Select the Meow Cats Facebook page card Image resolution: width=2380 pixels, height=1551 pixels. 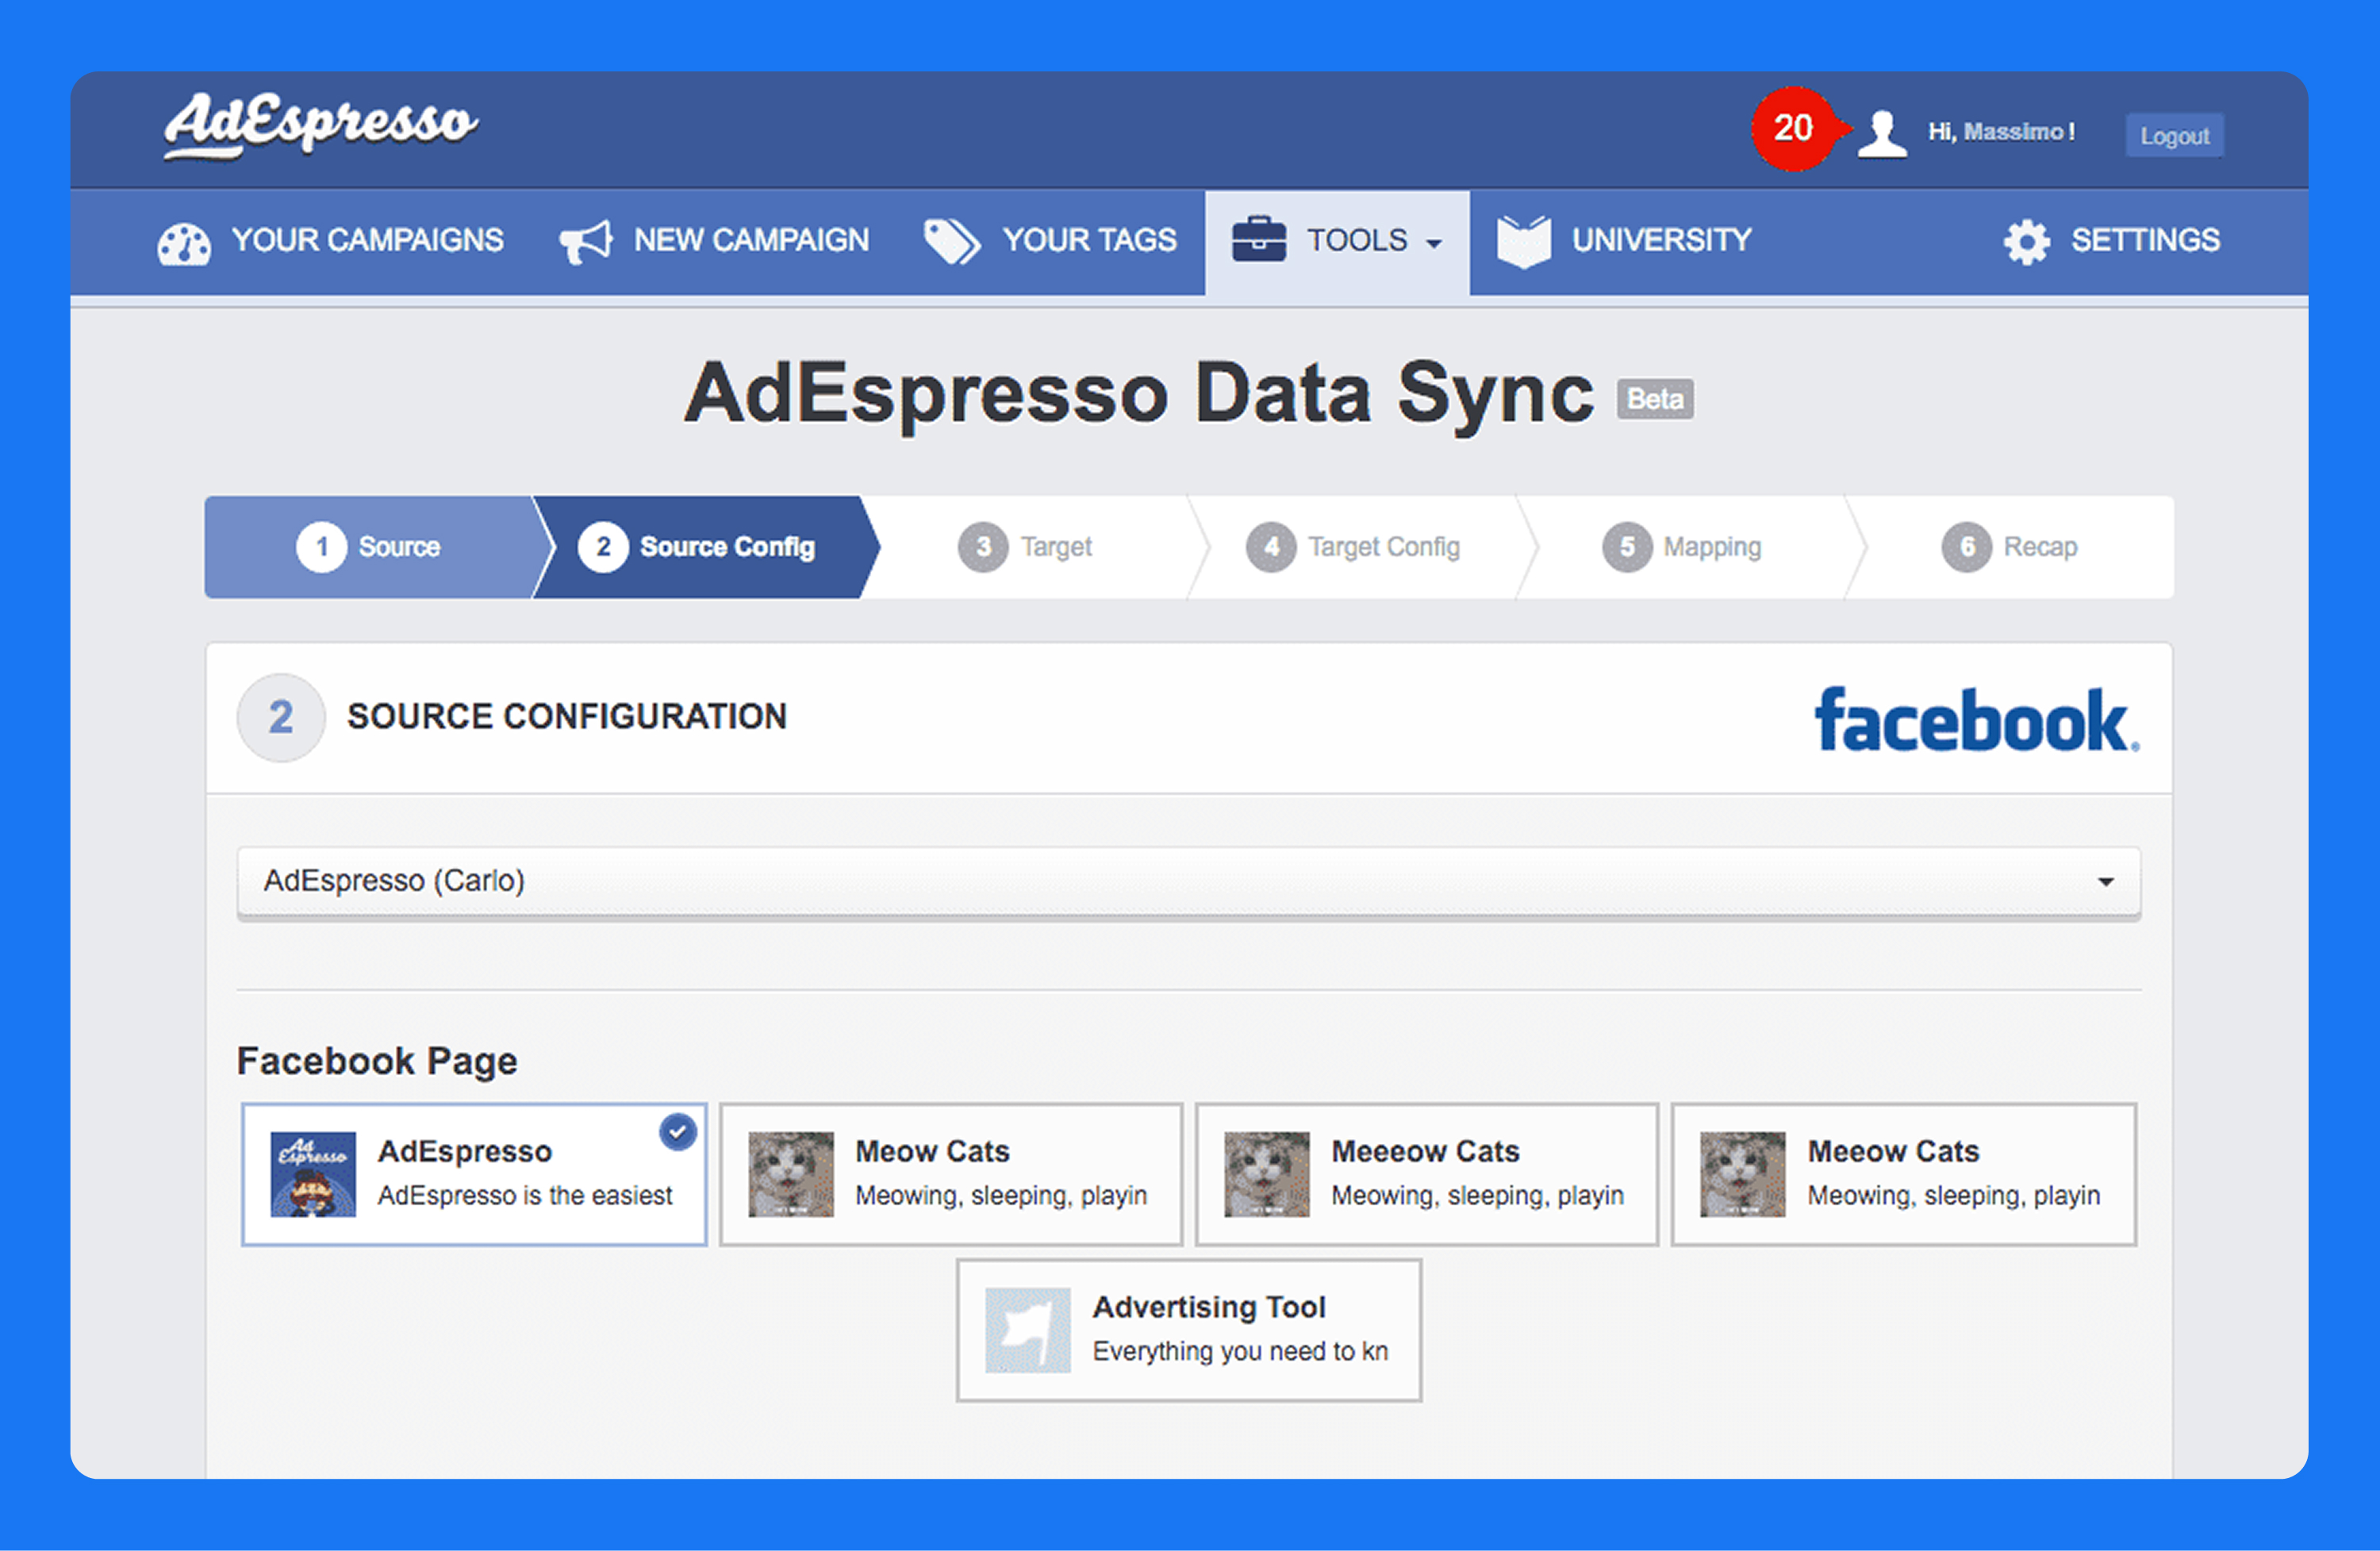point(951,1174)
